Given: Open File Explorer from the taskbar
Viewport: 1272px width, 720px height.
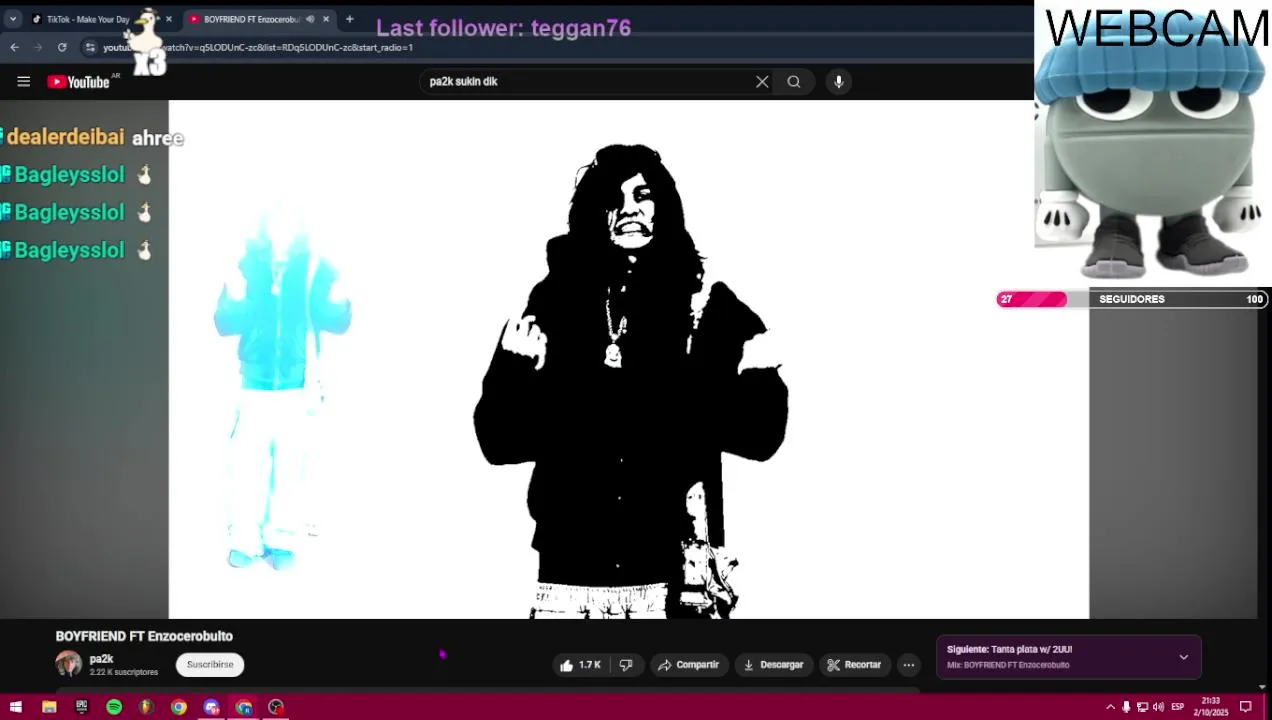Looking at the screenshot, I should (x=48, y=707).
